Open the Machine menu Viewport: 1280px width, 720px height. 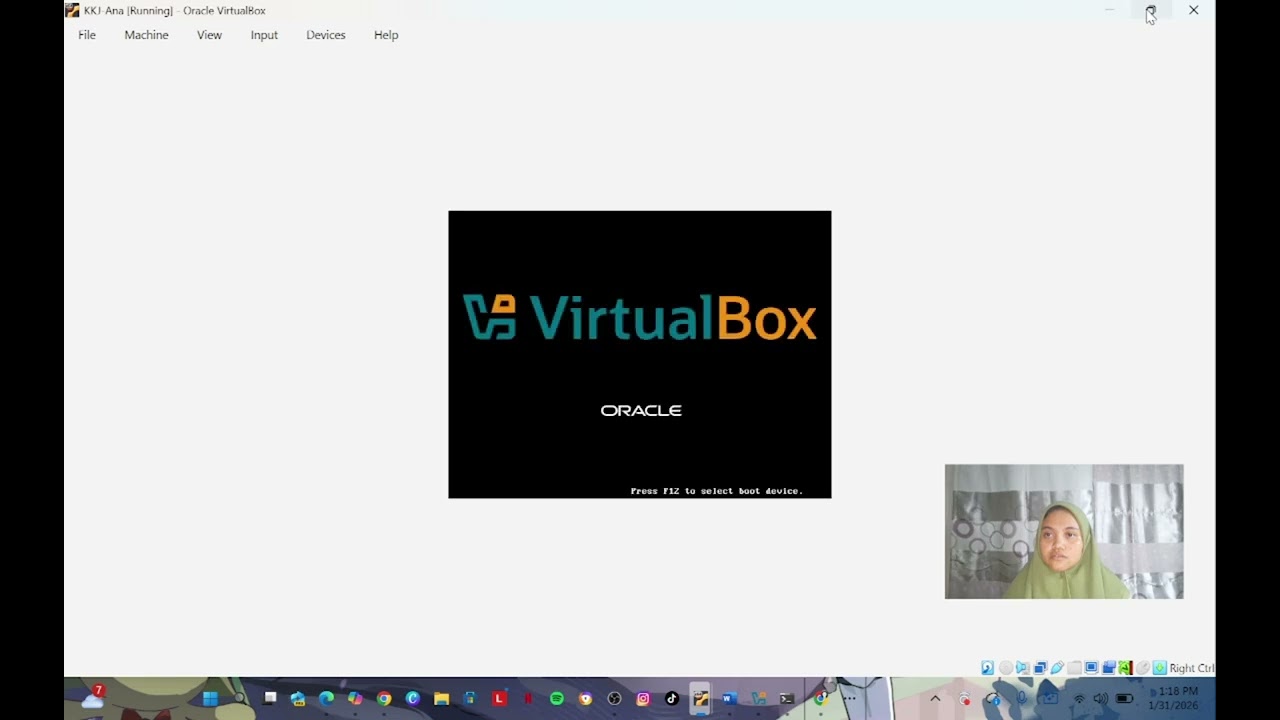[x=146, y=35]
